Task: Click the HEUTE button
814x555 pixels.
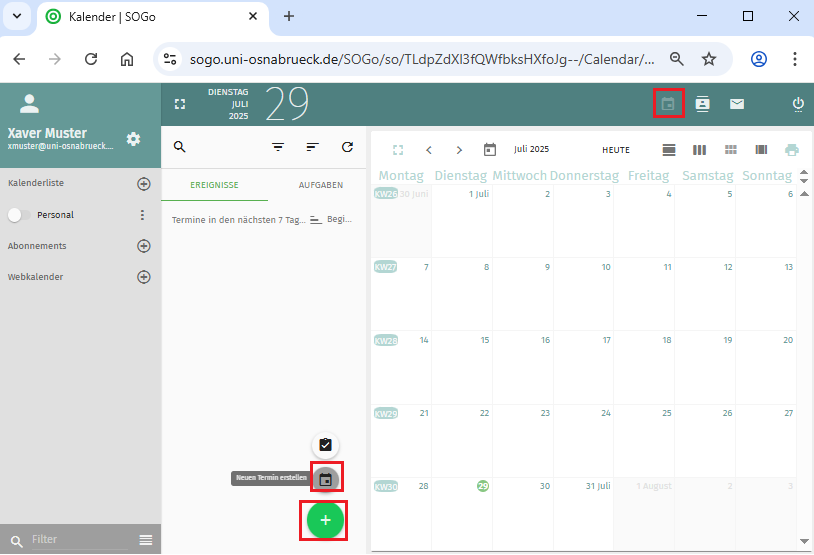Action: (616, 150)
